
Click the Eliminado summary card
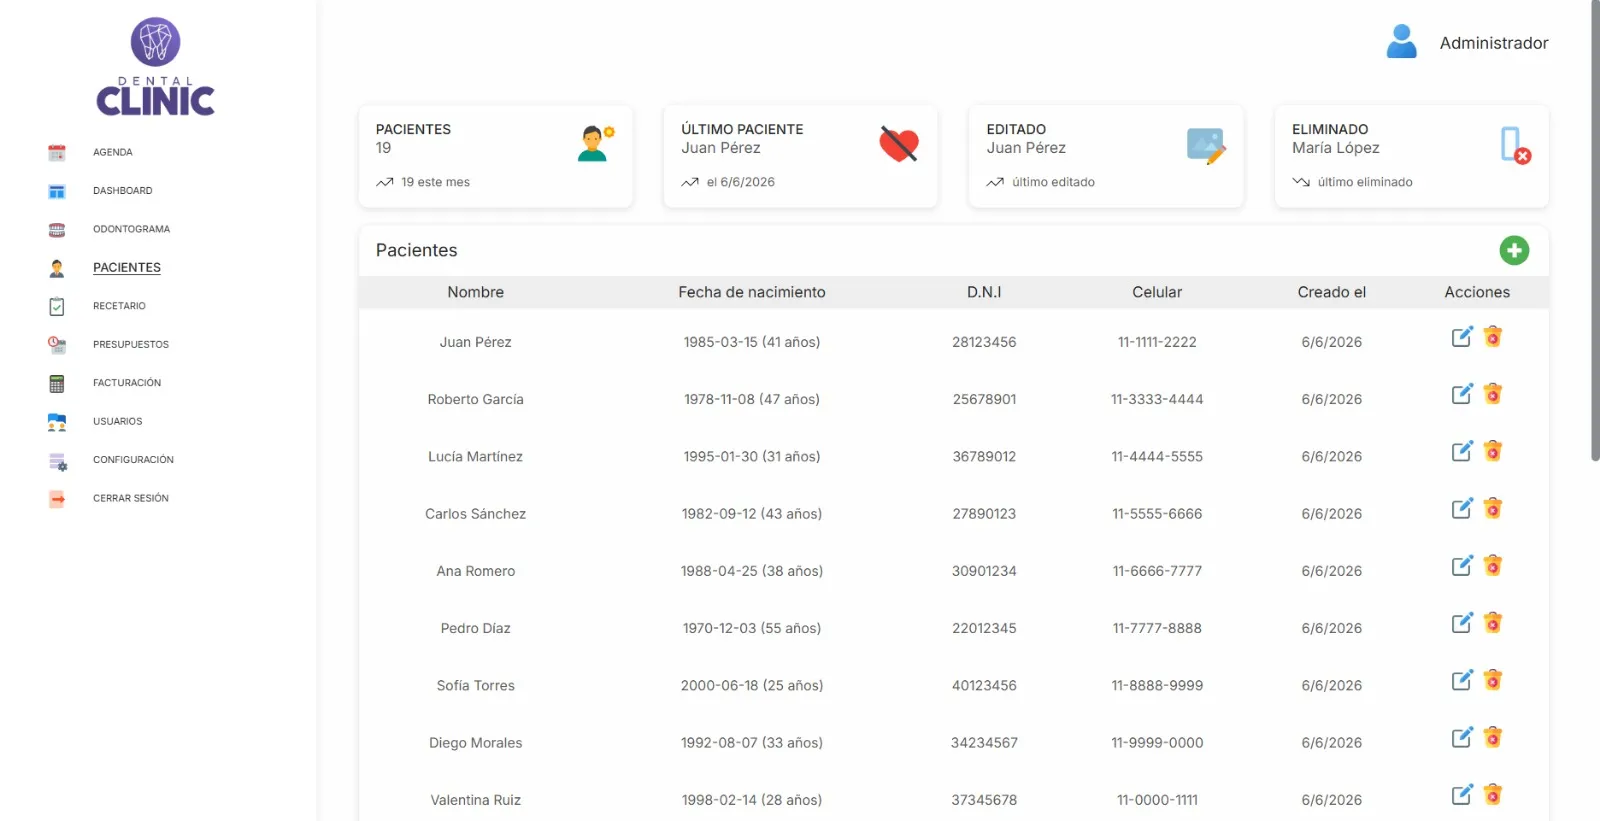[x=1412, y=157]
